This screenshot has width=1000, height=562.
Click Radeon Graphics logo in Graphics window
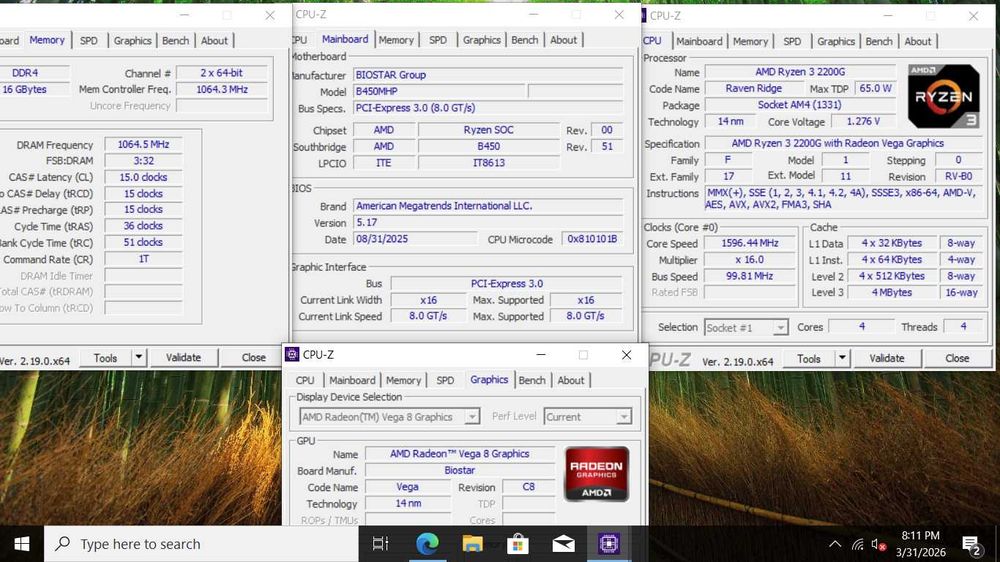pyautogui.click(x=596, y=473)
